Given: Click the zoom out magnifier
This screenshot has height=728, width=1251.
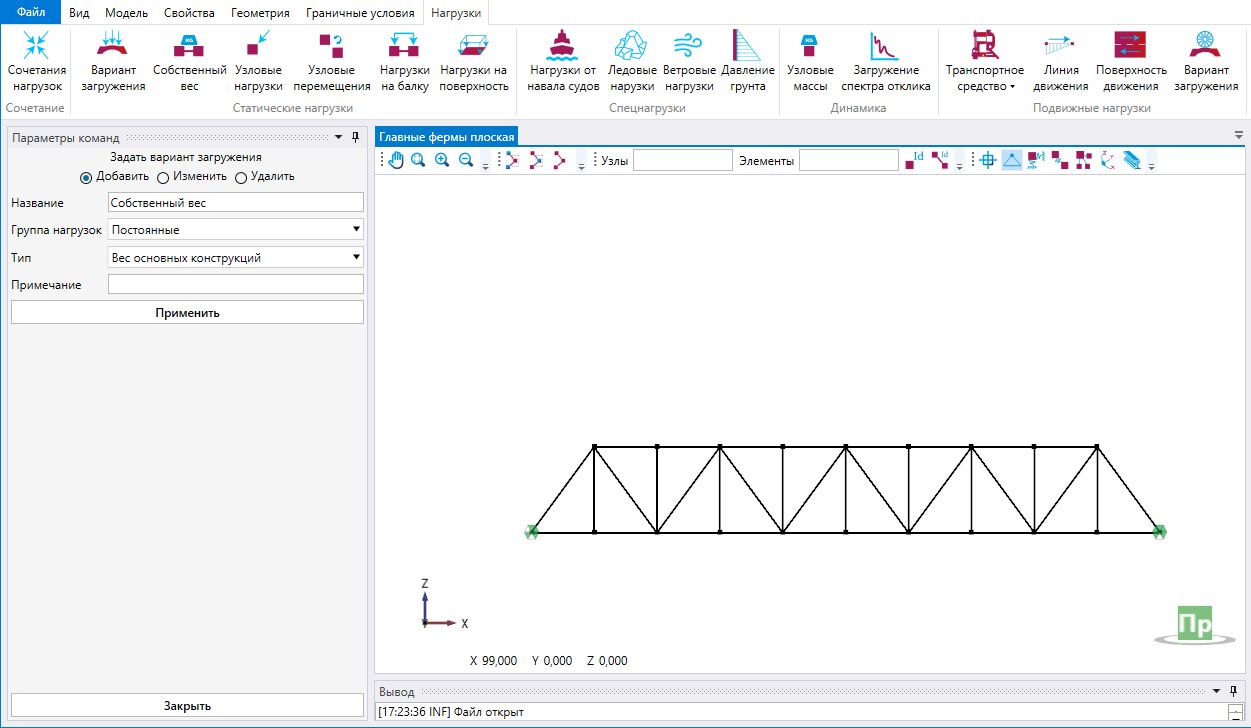Looking at the screenshot, I should point(465,160).
